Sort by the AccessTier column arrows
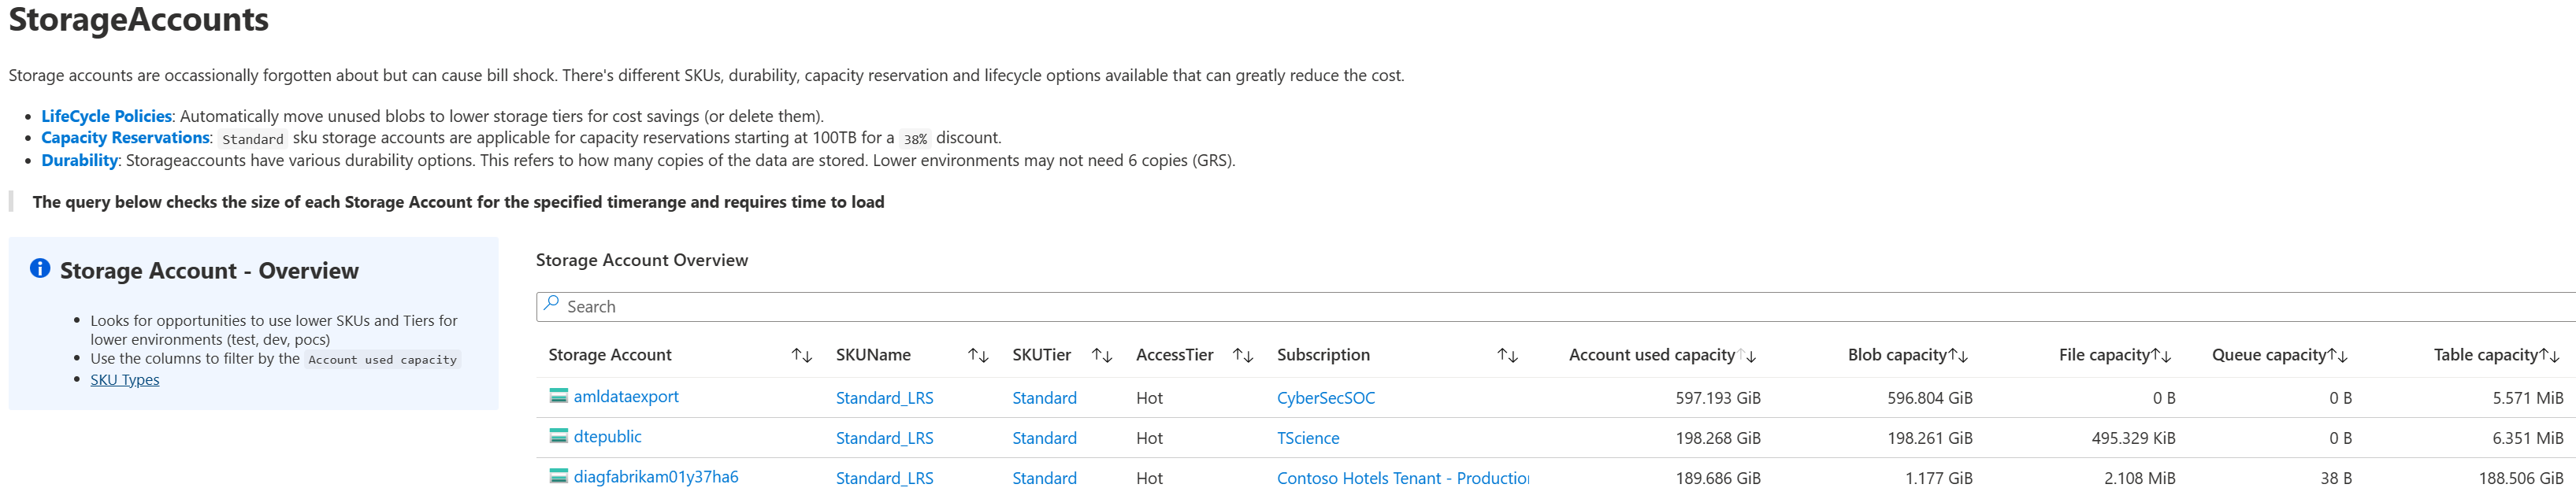This screenshot has width=2576, height=499. click(x=1243, y=355)
